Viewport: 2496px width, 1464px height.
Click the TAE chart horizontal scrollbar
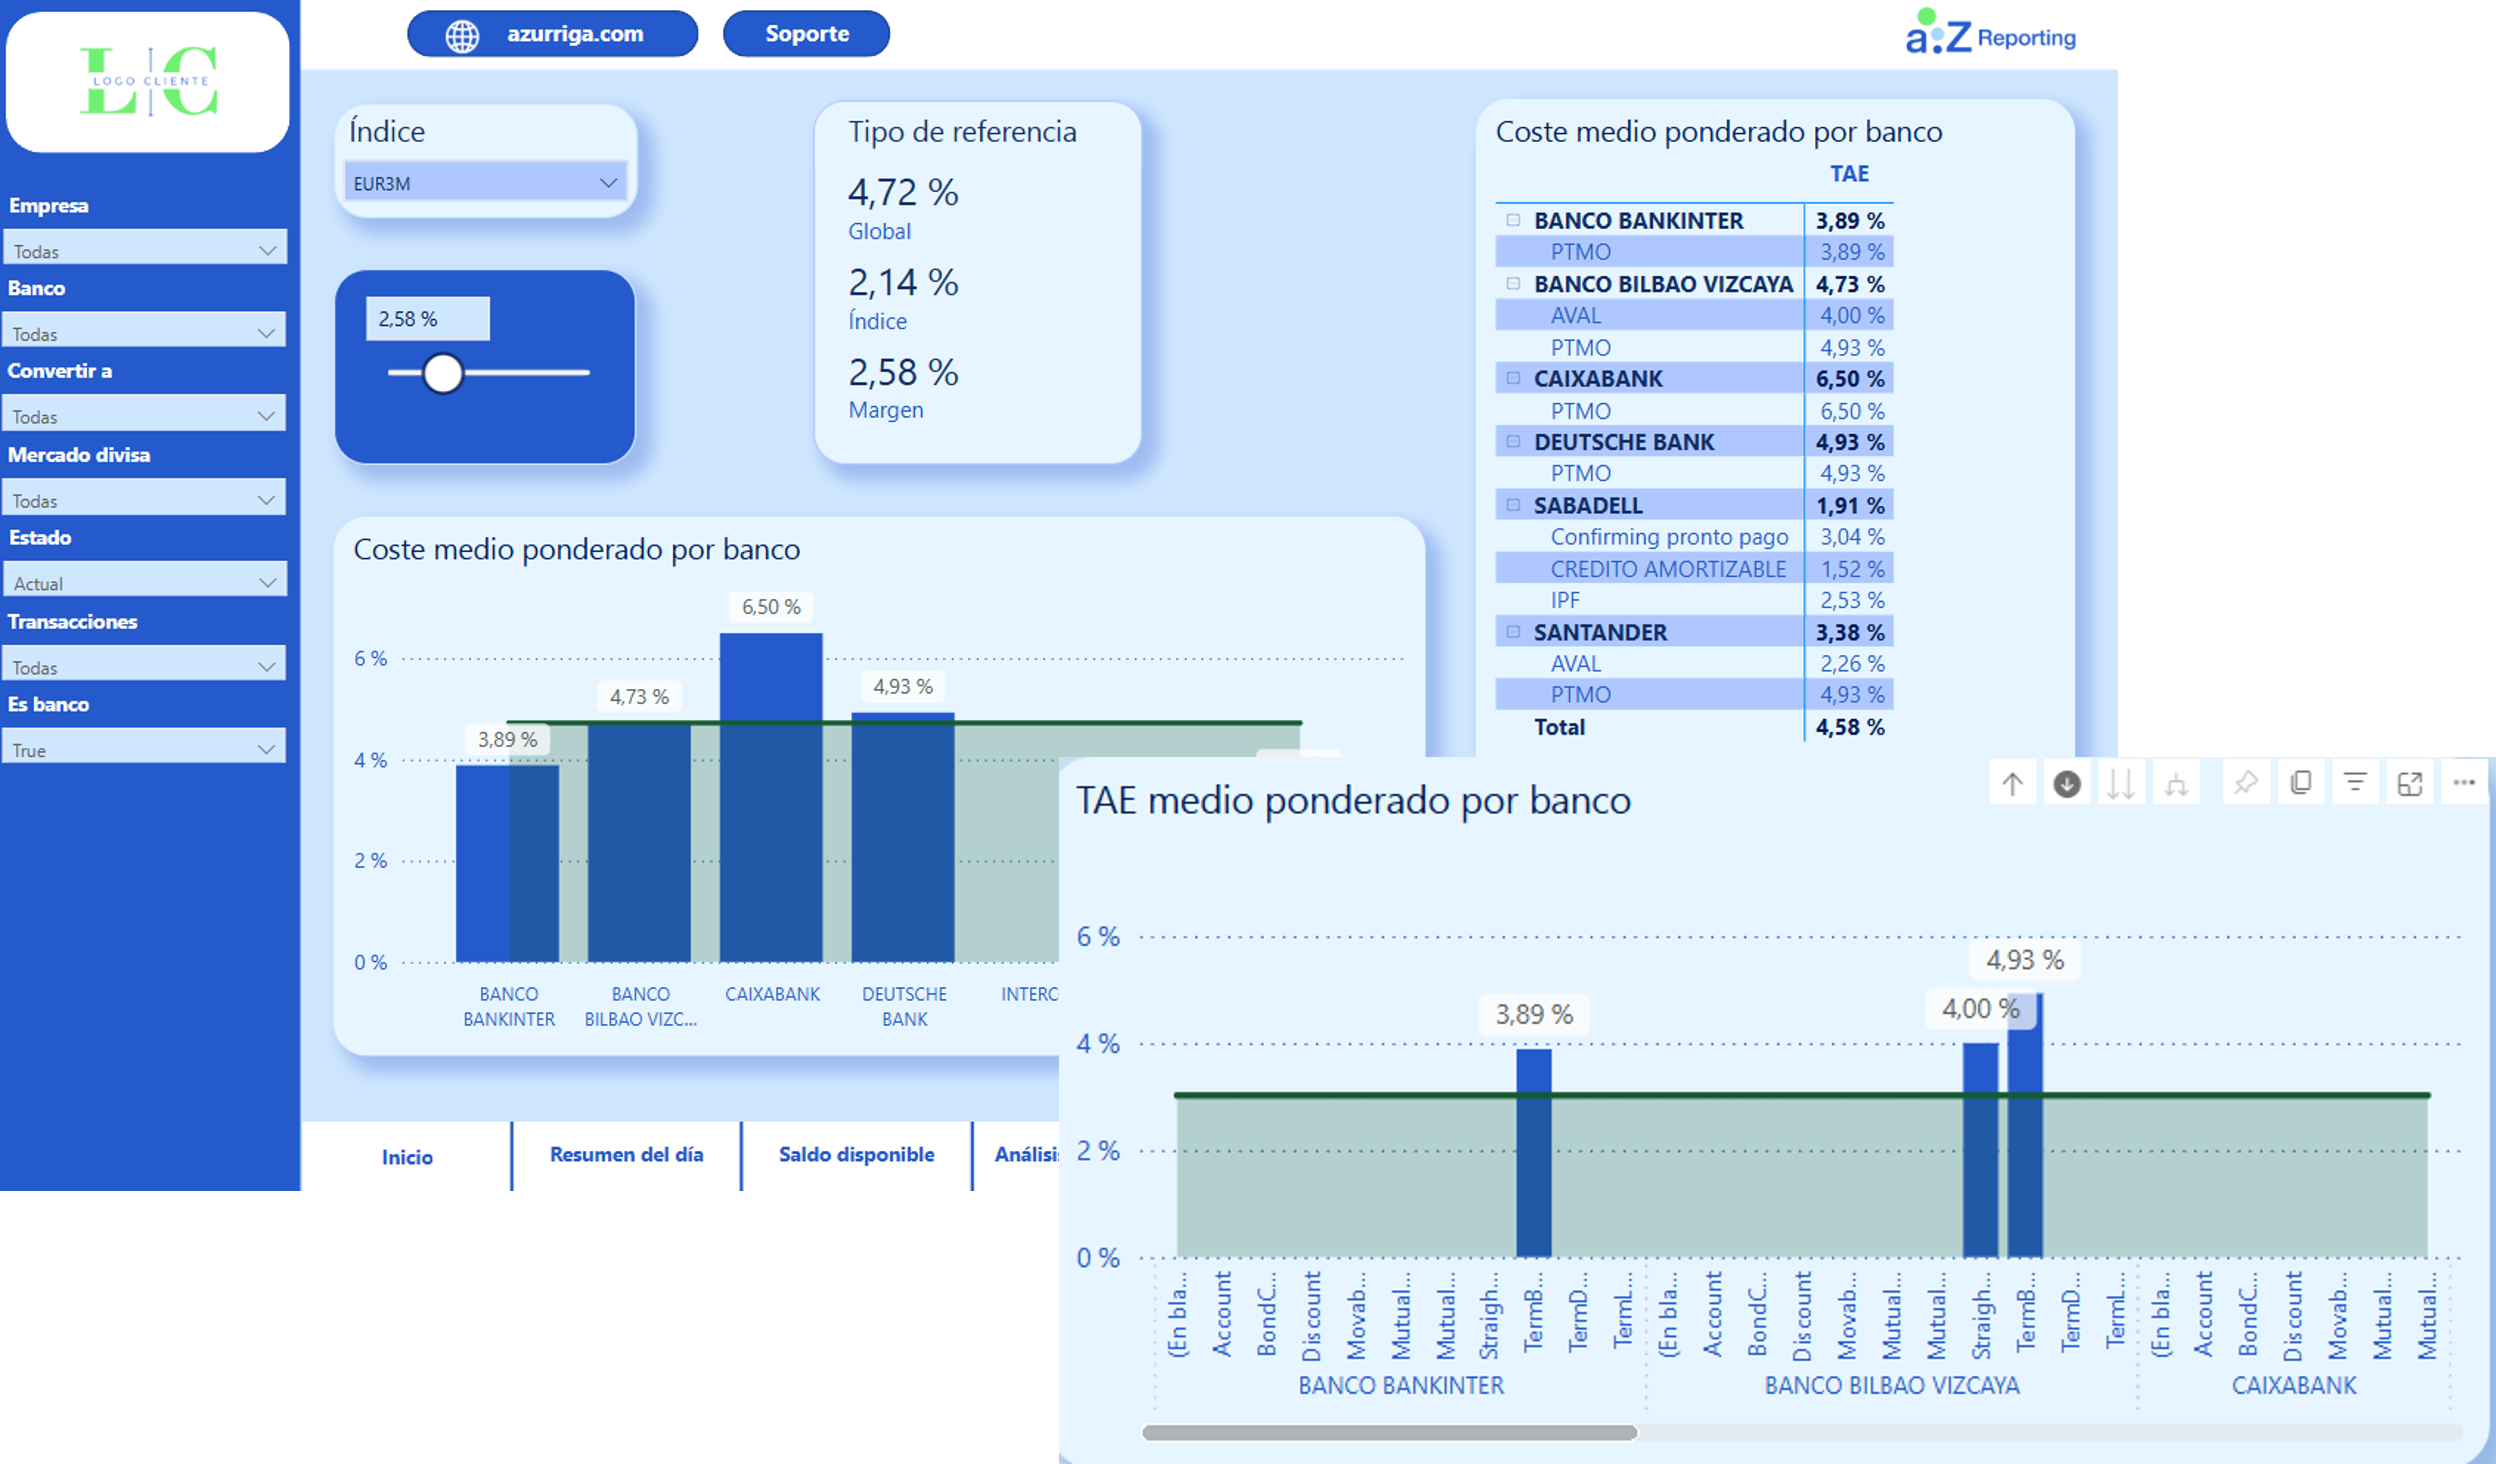click(x=1389, y=1432)
